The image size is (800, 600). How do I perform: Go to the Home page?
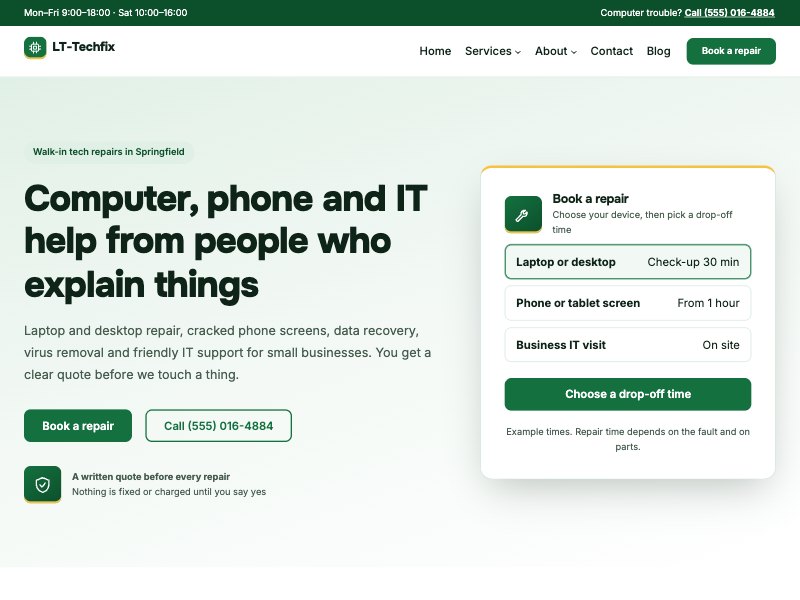point(435,51)
